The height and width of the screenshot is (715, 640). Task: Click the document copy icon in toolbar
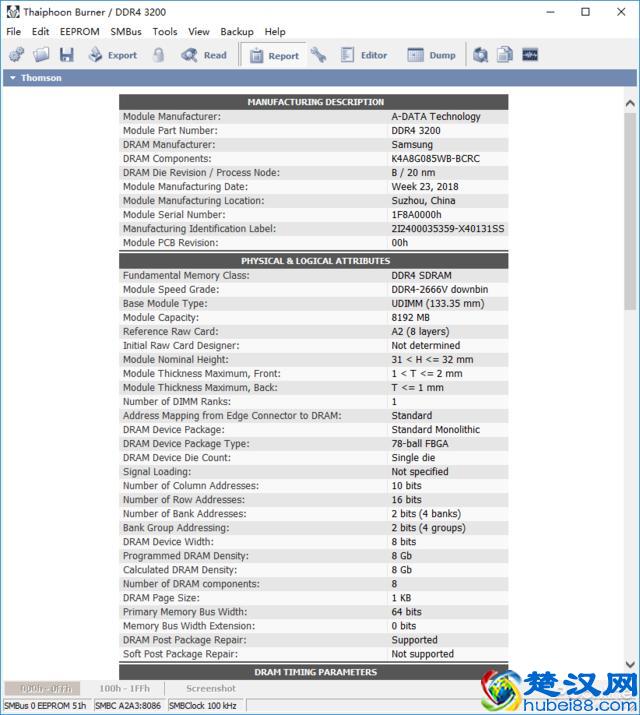(x=505, y=55)
